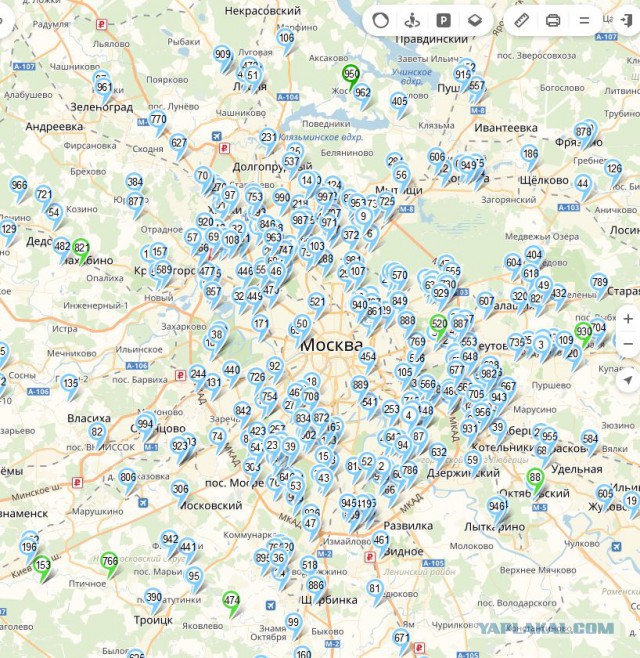
Task: Open the map layers selector
Action: pos(475,20)
